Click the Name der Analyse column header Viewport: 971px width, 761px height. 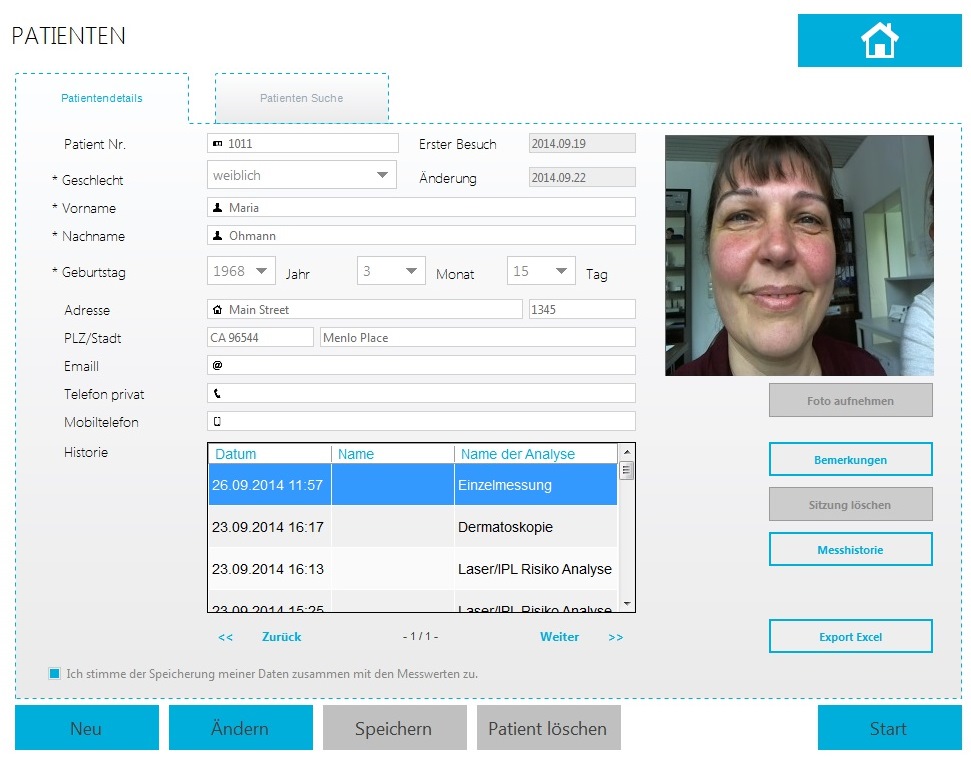coord(536,454)
